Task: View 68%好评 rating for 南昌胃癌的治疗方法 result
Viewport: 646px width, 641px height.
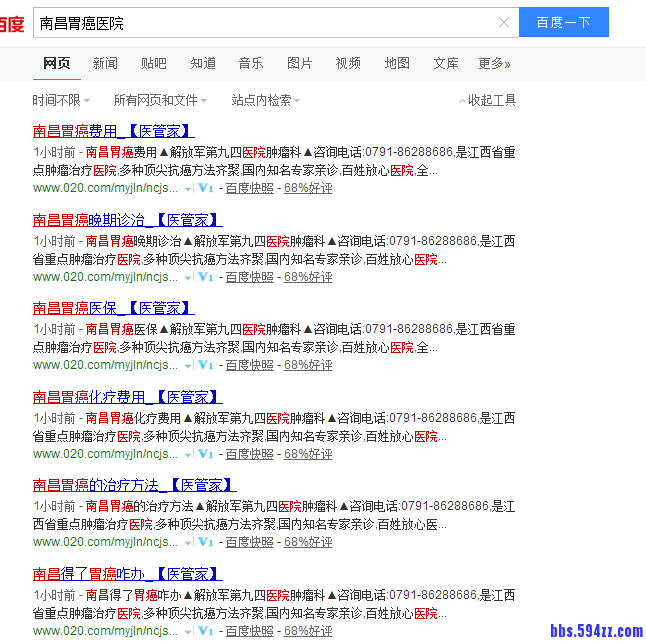Action: (x=308, y=542)
